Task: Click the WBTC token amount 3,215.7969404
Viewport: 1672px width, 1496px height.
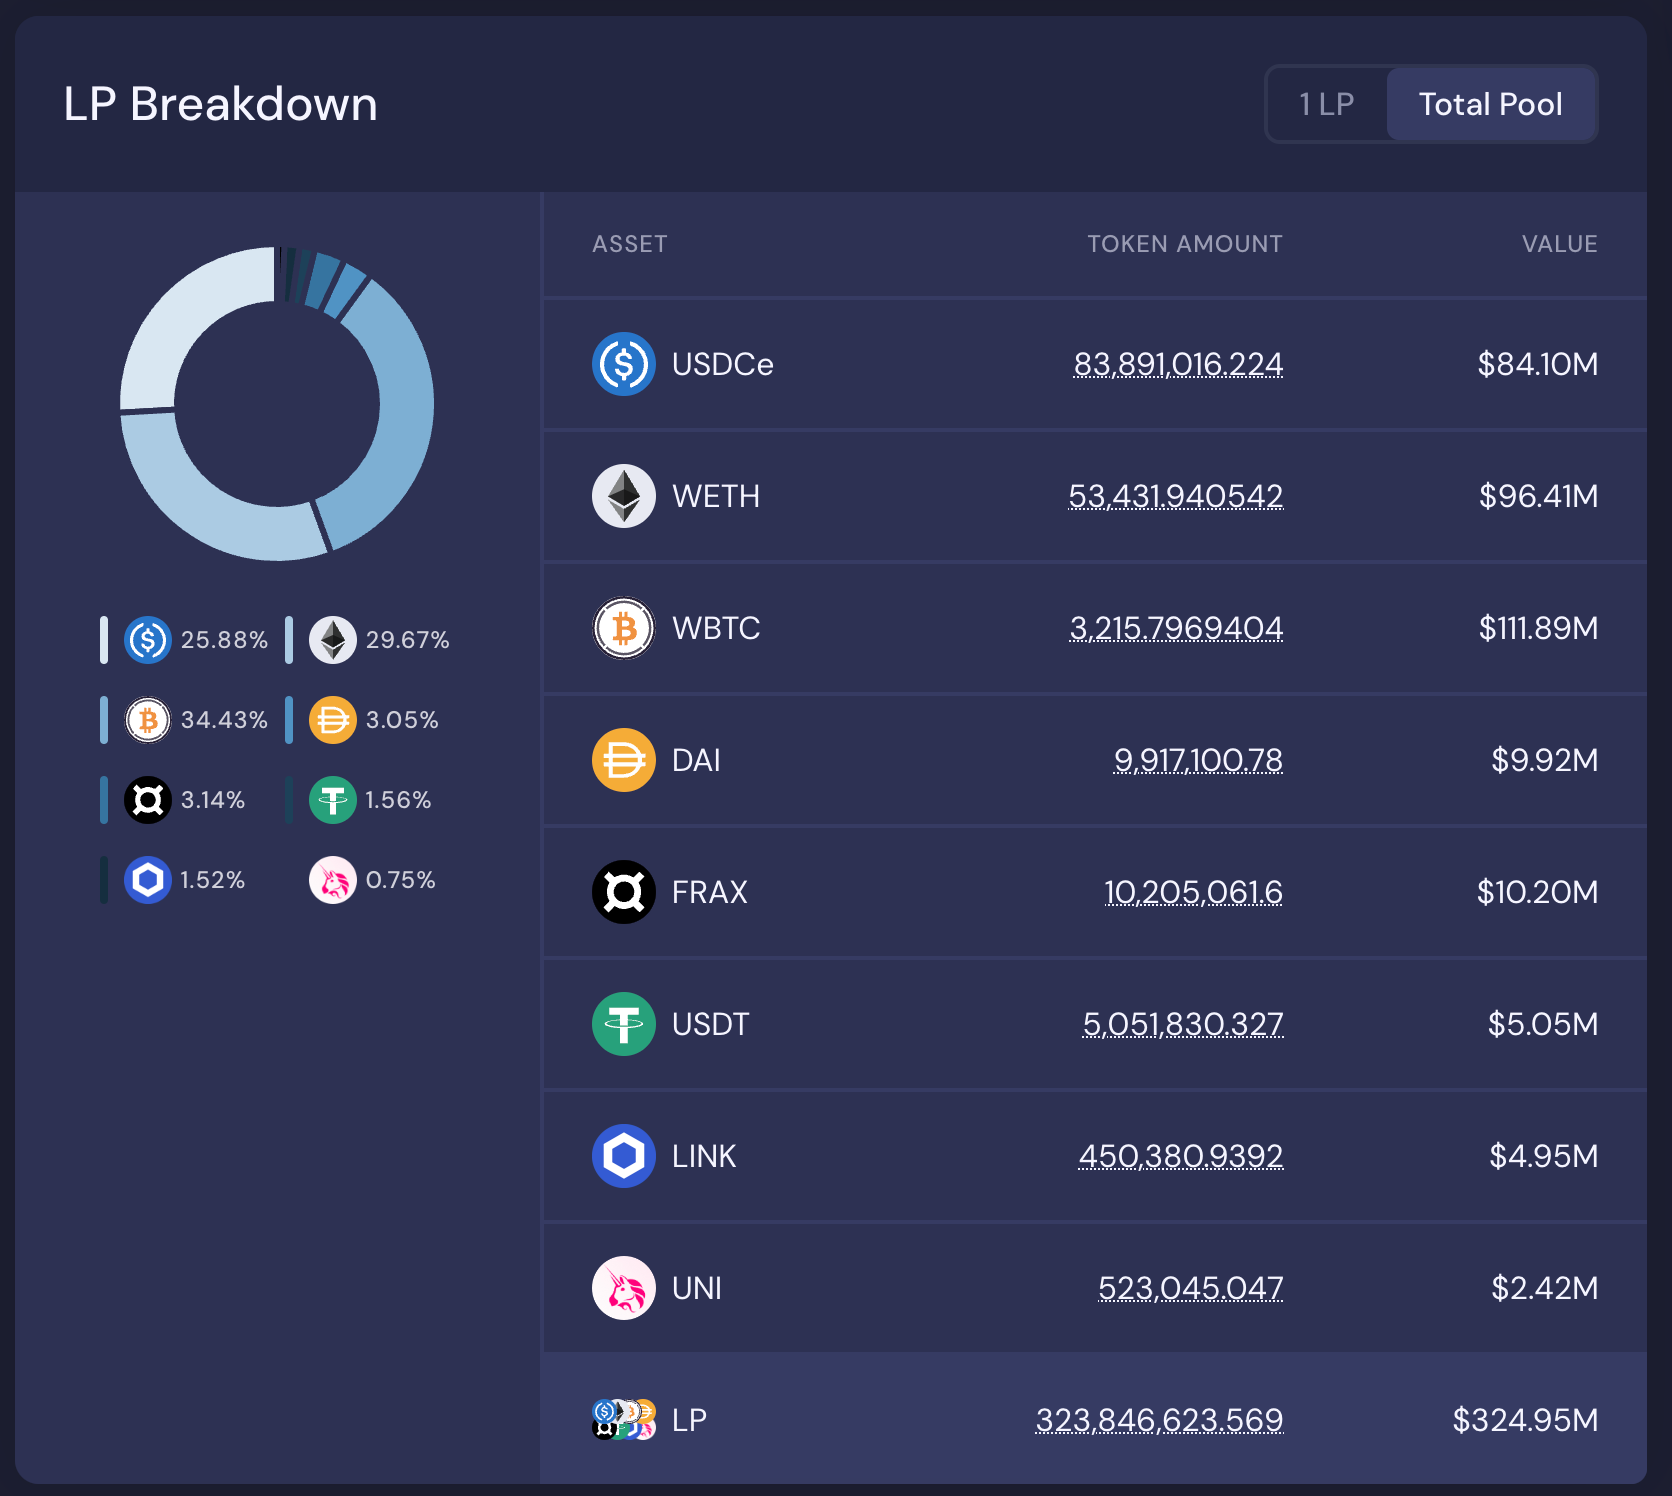Action: pyautogui.click(x=1176, y=628)
